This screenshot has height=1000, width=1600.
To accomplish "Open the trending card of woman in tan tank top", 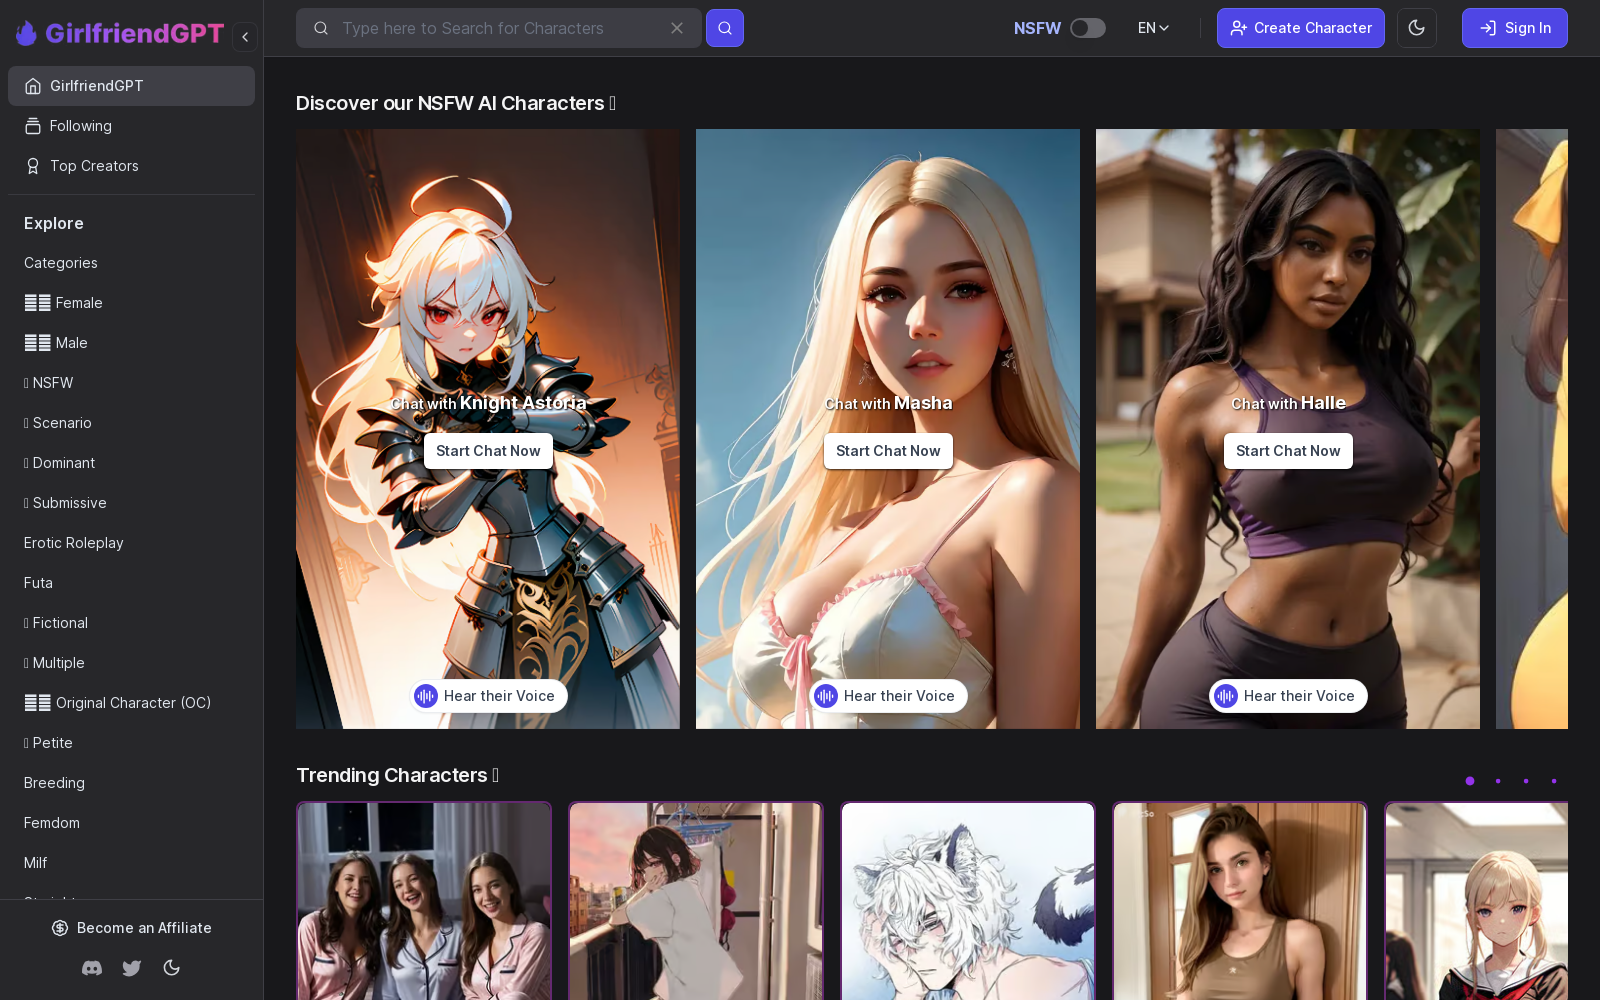I will pyautogui.click(x=1240, y=901).
